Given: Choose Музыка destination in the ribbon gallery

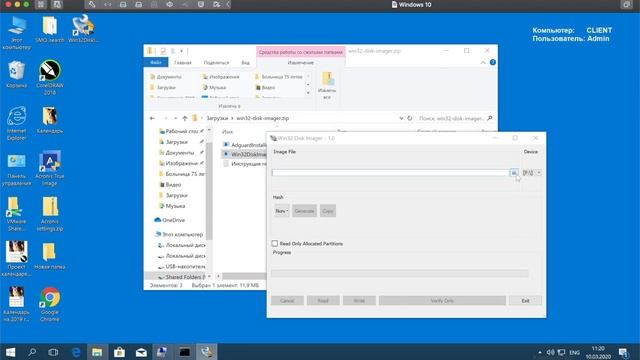Looking at the screenshot, I should 214,87.
